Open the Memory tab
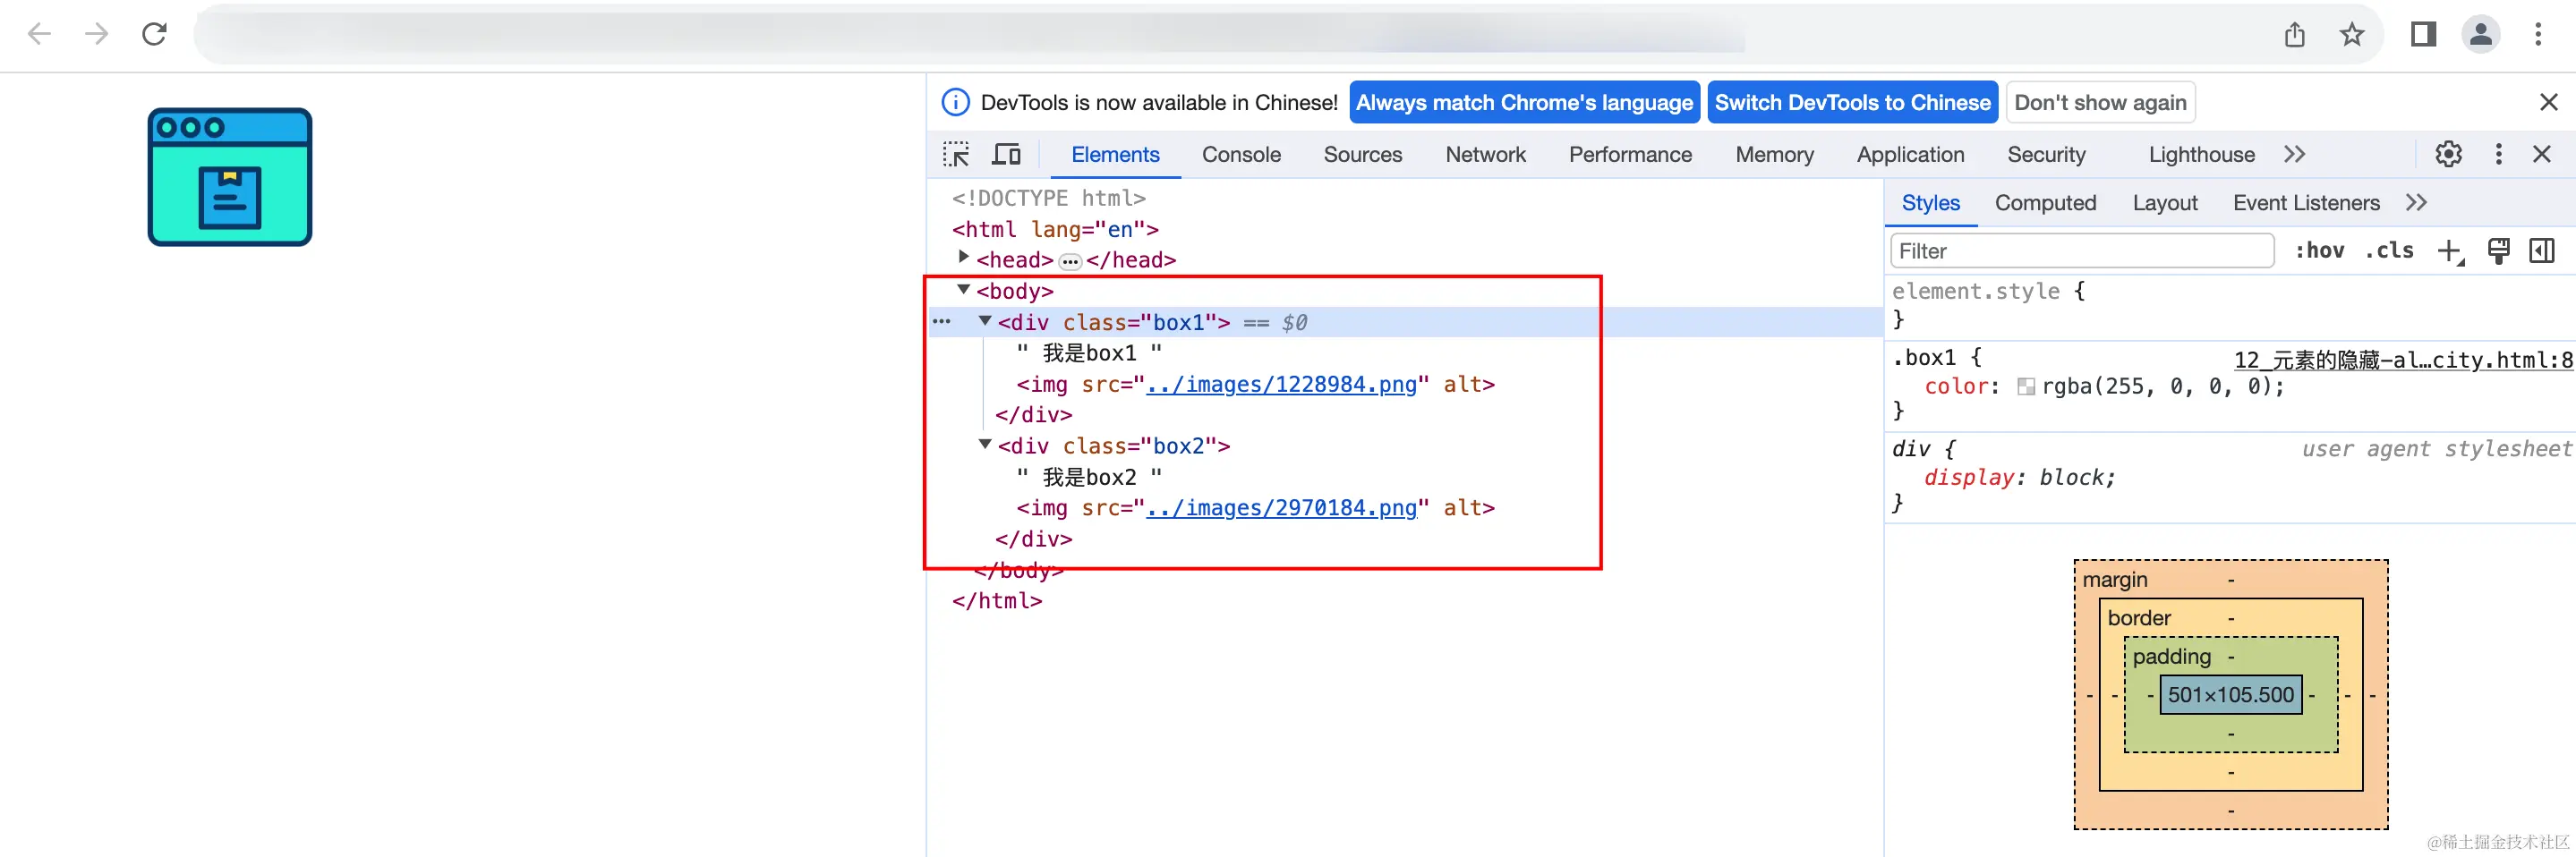The height and width of the screenshot is (857, 2576). (1774, 155)
